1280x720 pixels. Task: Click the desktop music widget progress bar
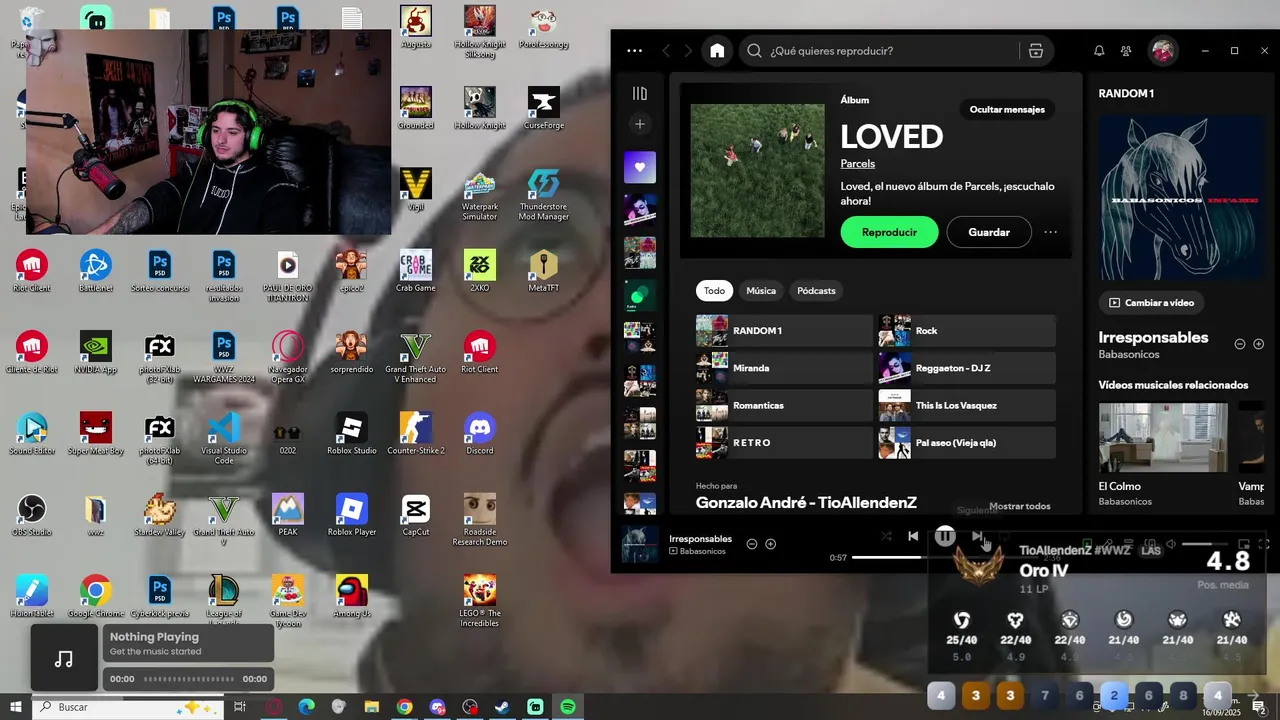[190, 679]
